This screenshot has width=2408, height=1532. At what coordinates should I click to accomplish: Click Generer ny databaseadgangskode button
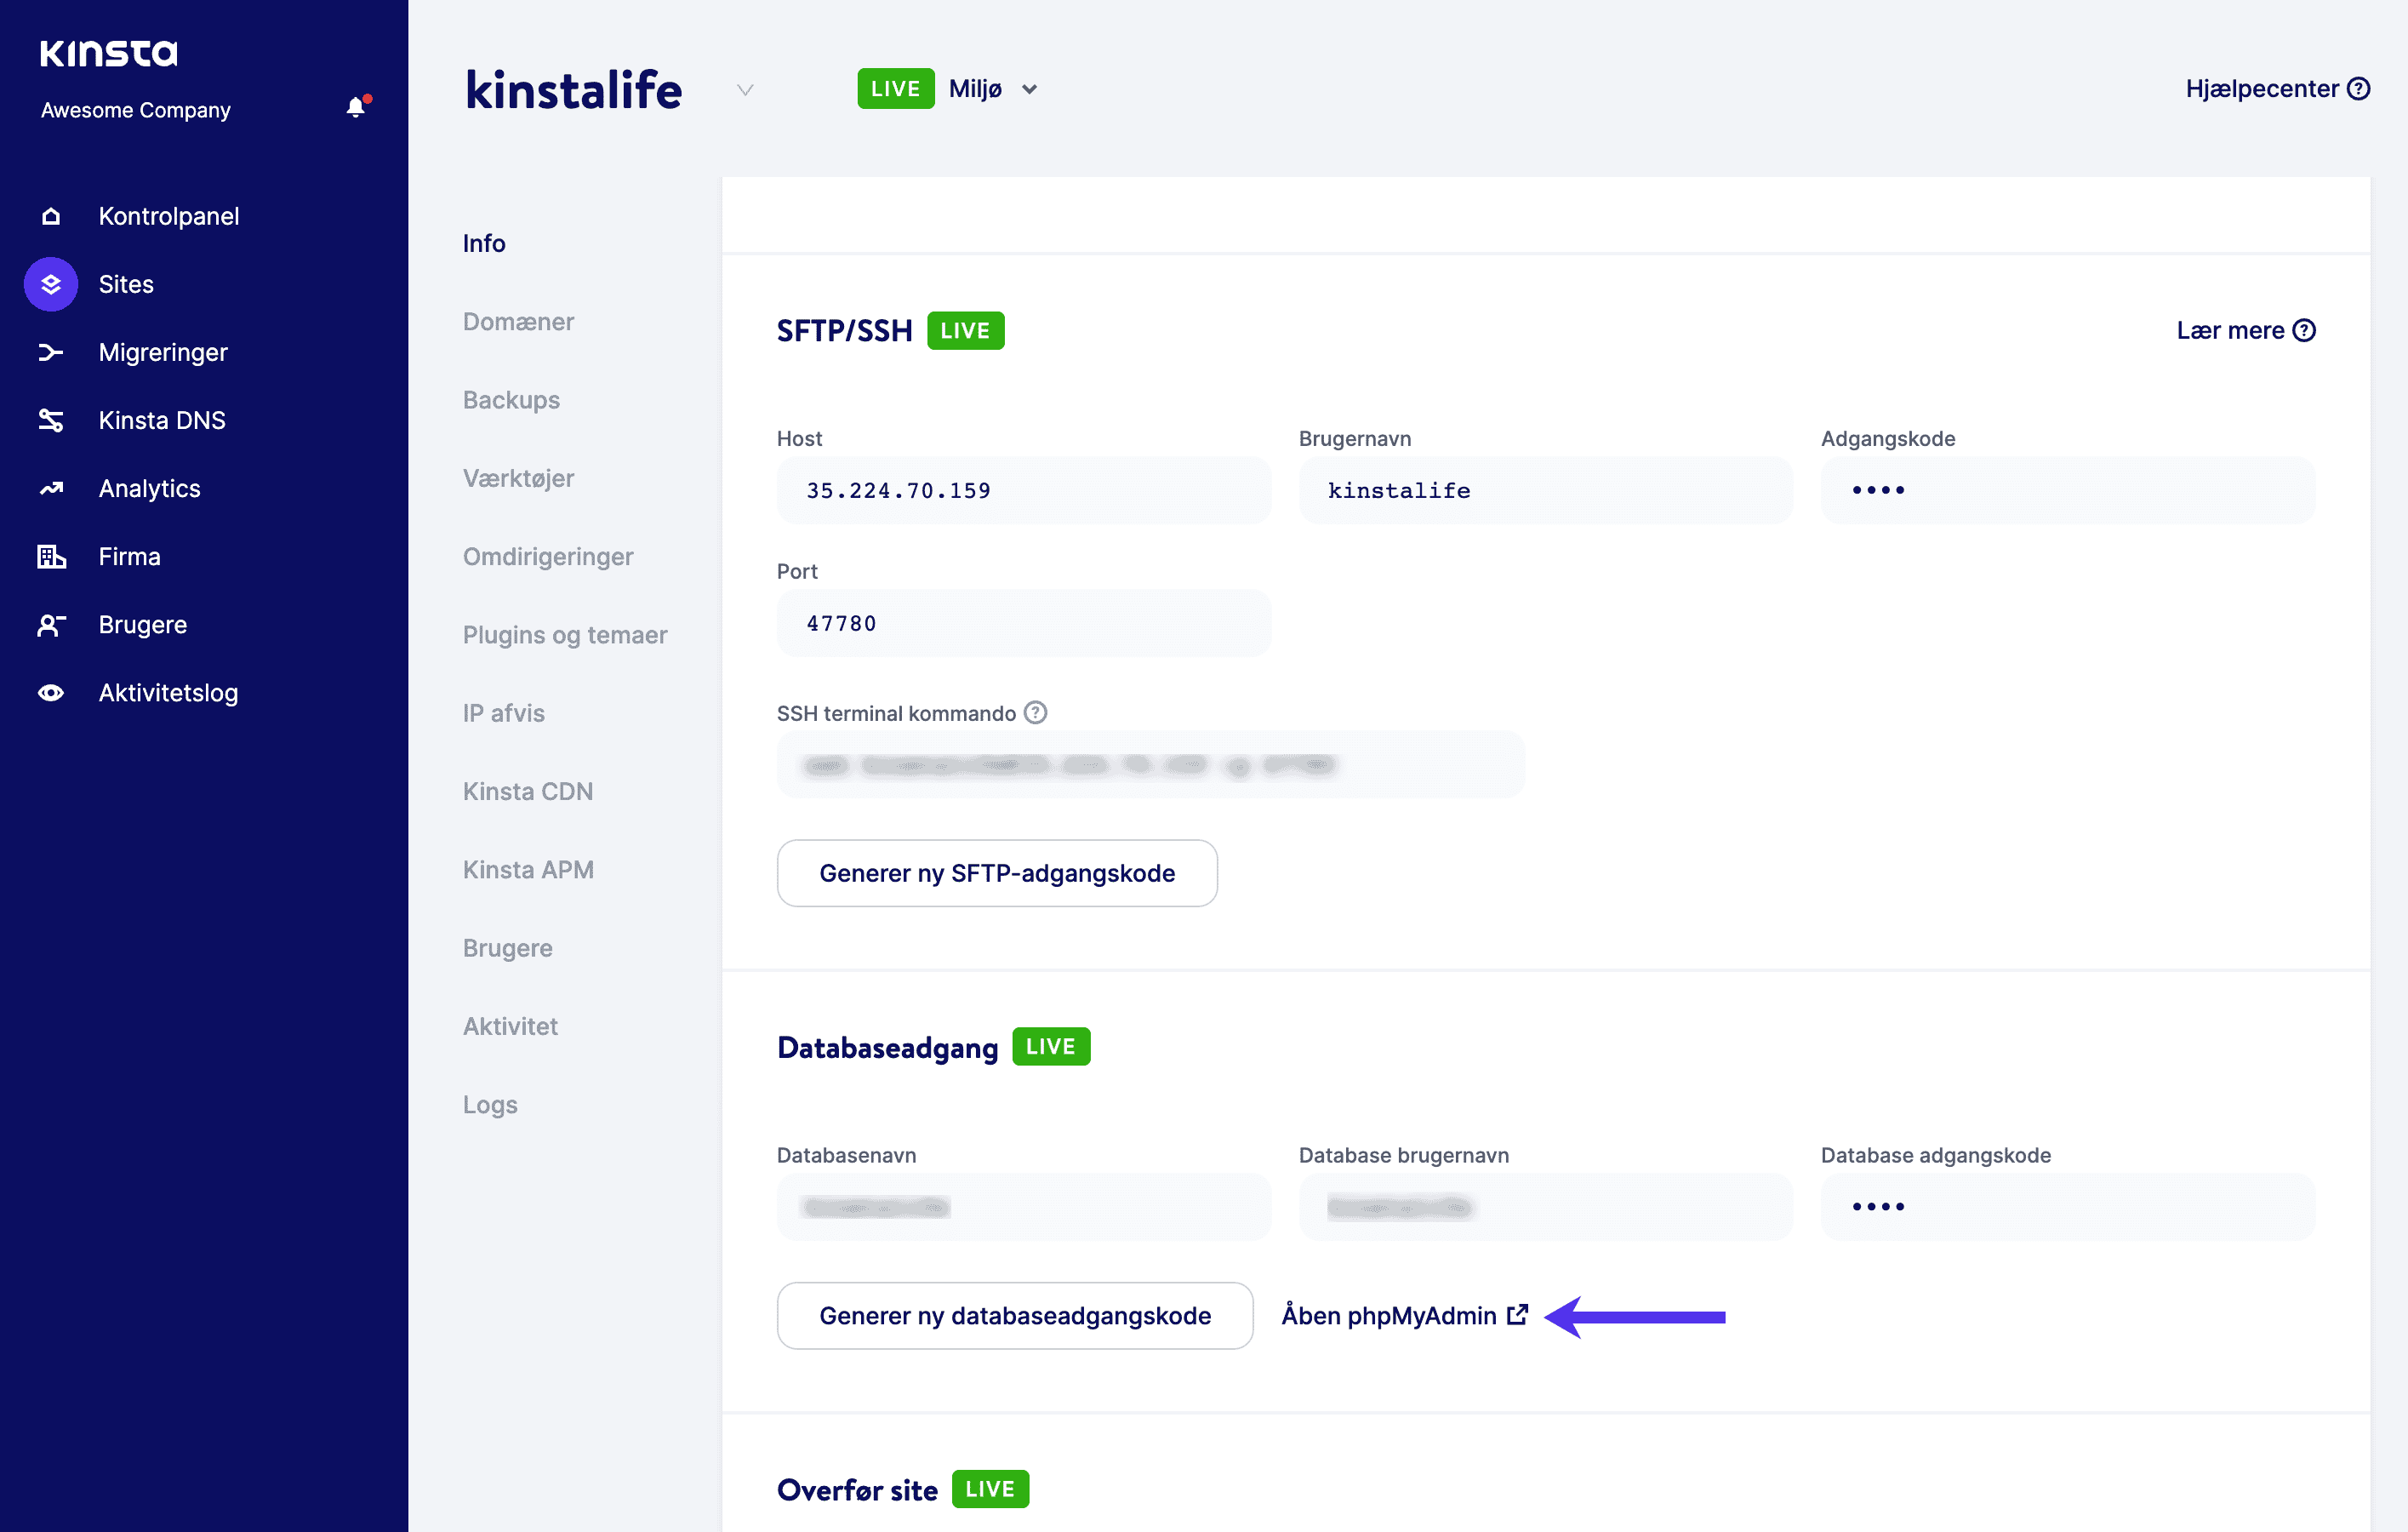1015,1315
